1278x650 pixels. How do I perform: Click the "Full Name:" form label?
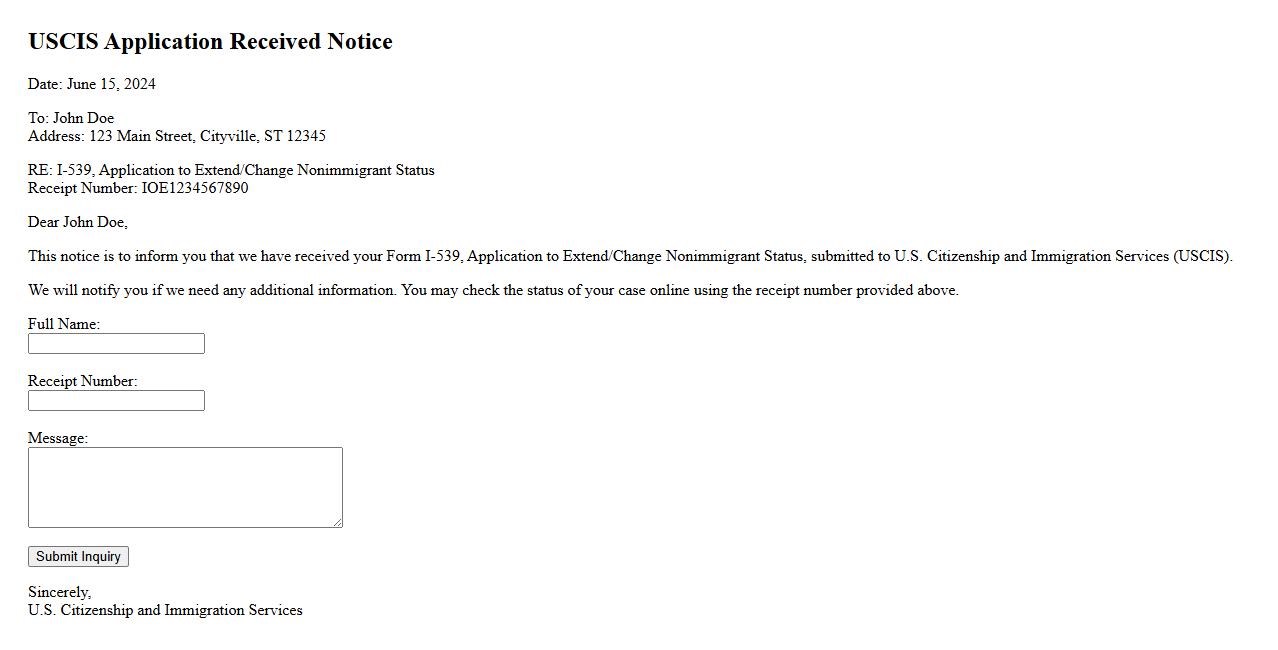pyautogui.click(x=64, y=324)
